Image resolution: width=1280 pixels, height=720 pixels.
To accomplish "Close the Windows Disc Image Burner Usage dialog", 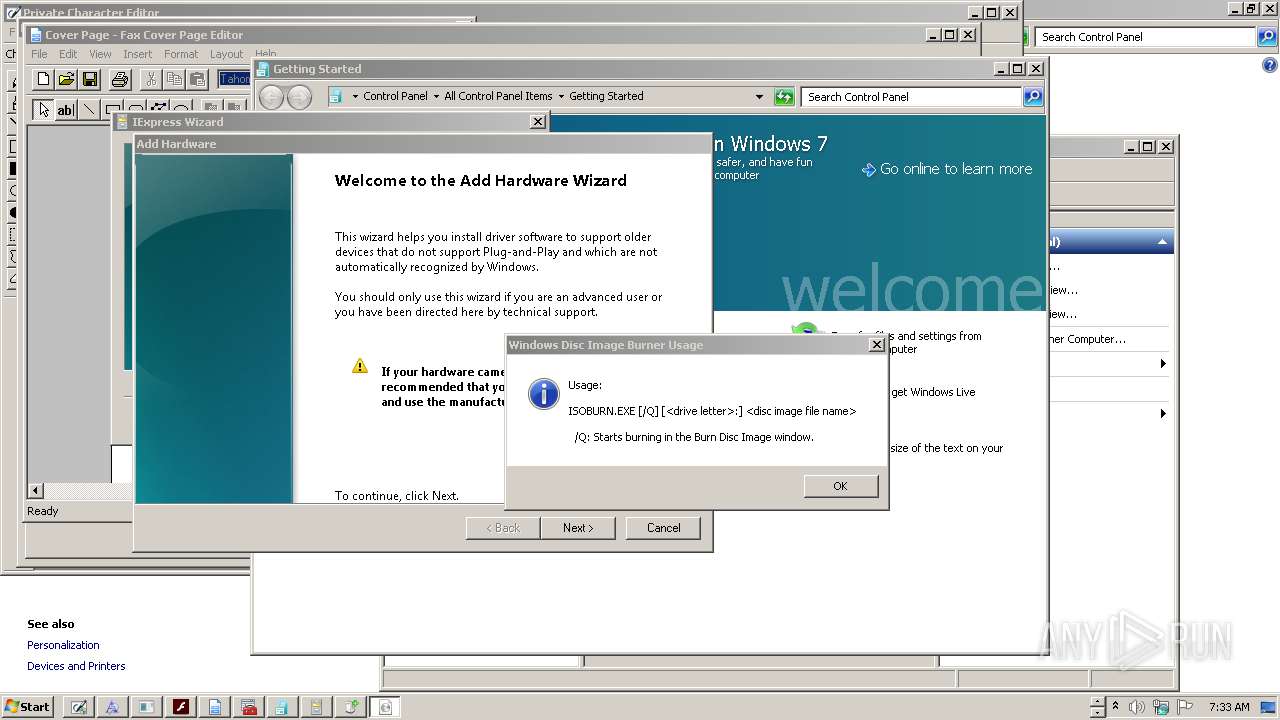I will 876,345.
